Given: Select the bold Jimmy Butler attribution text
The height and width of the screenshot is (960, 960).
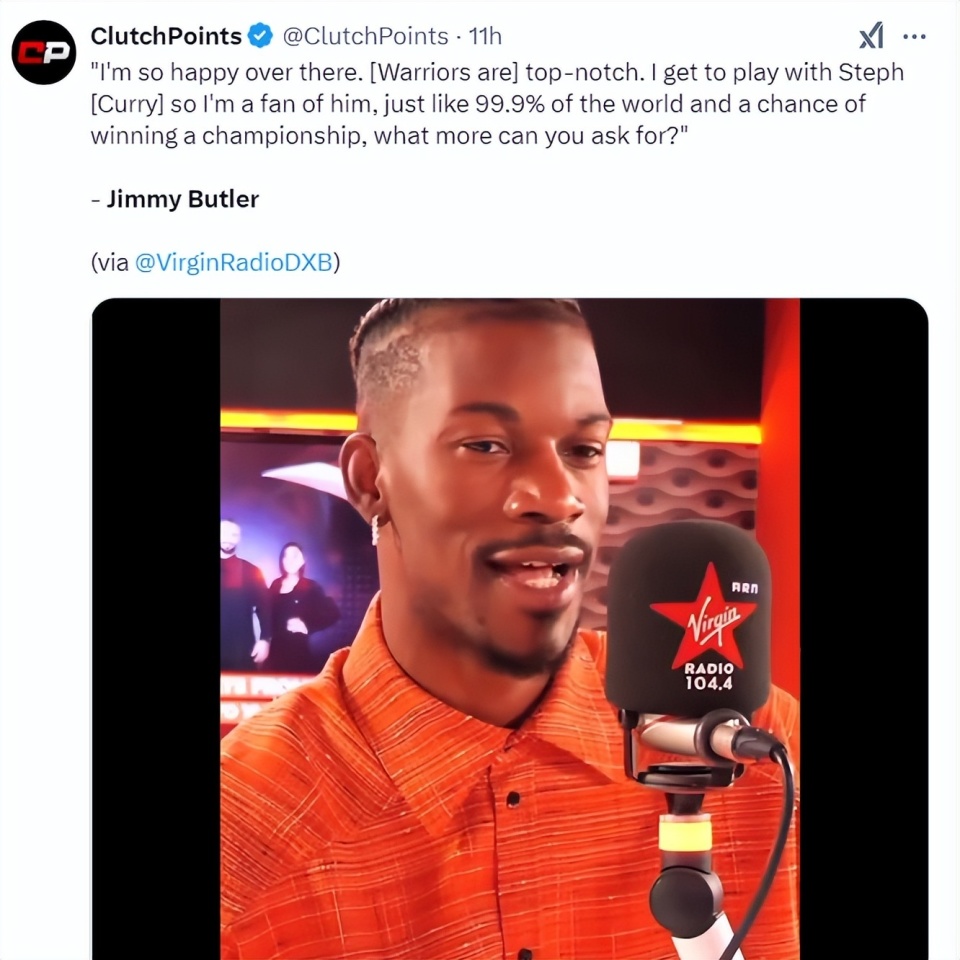Looking at the screenshot, I should pos(182,199).
